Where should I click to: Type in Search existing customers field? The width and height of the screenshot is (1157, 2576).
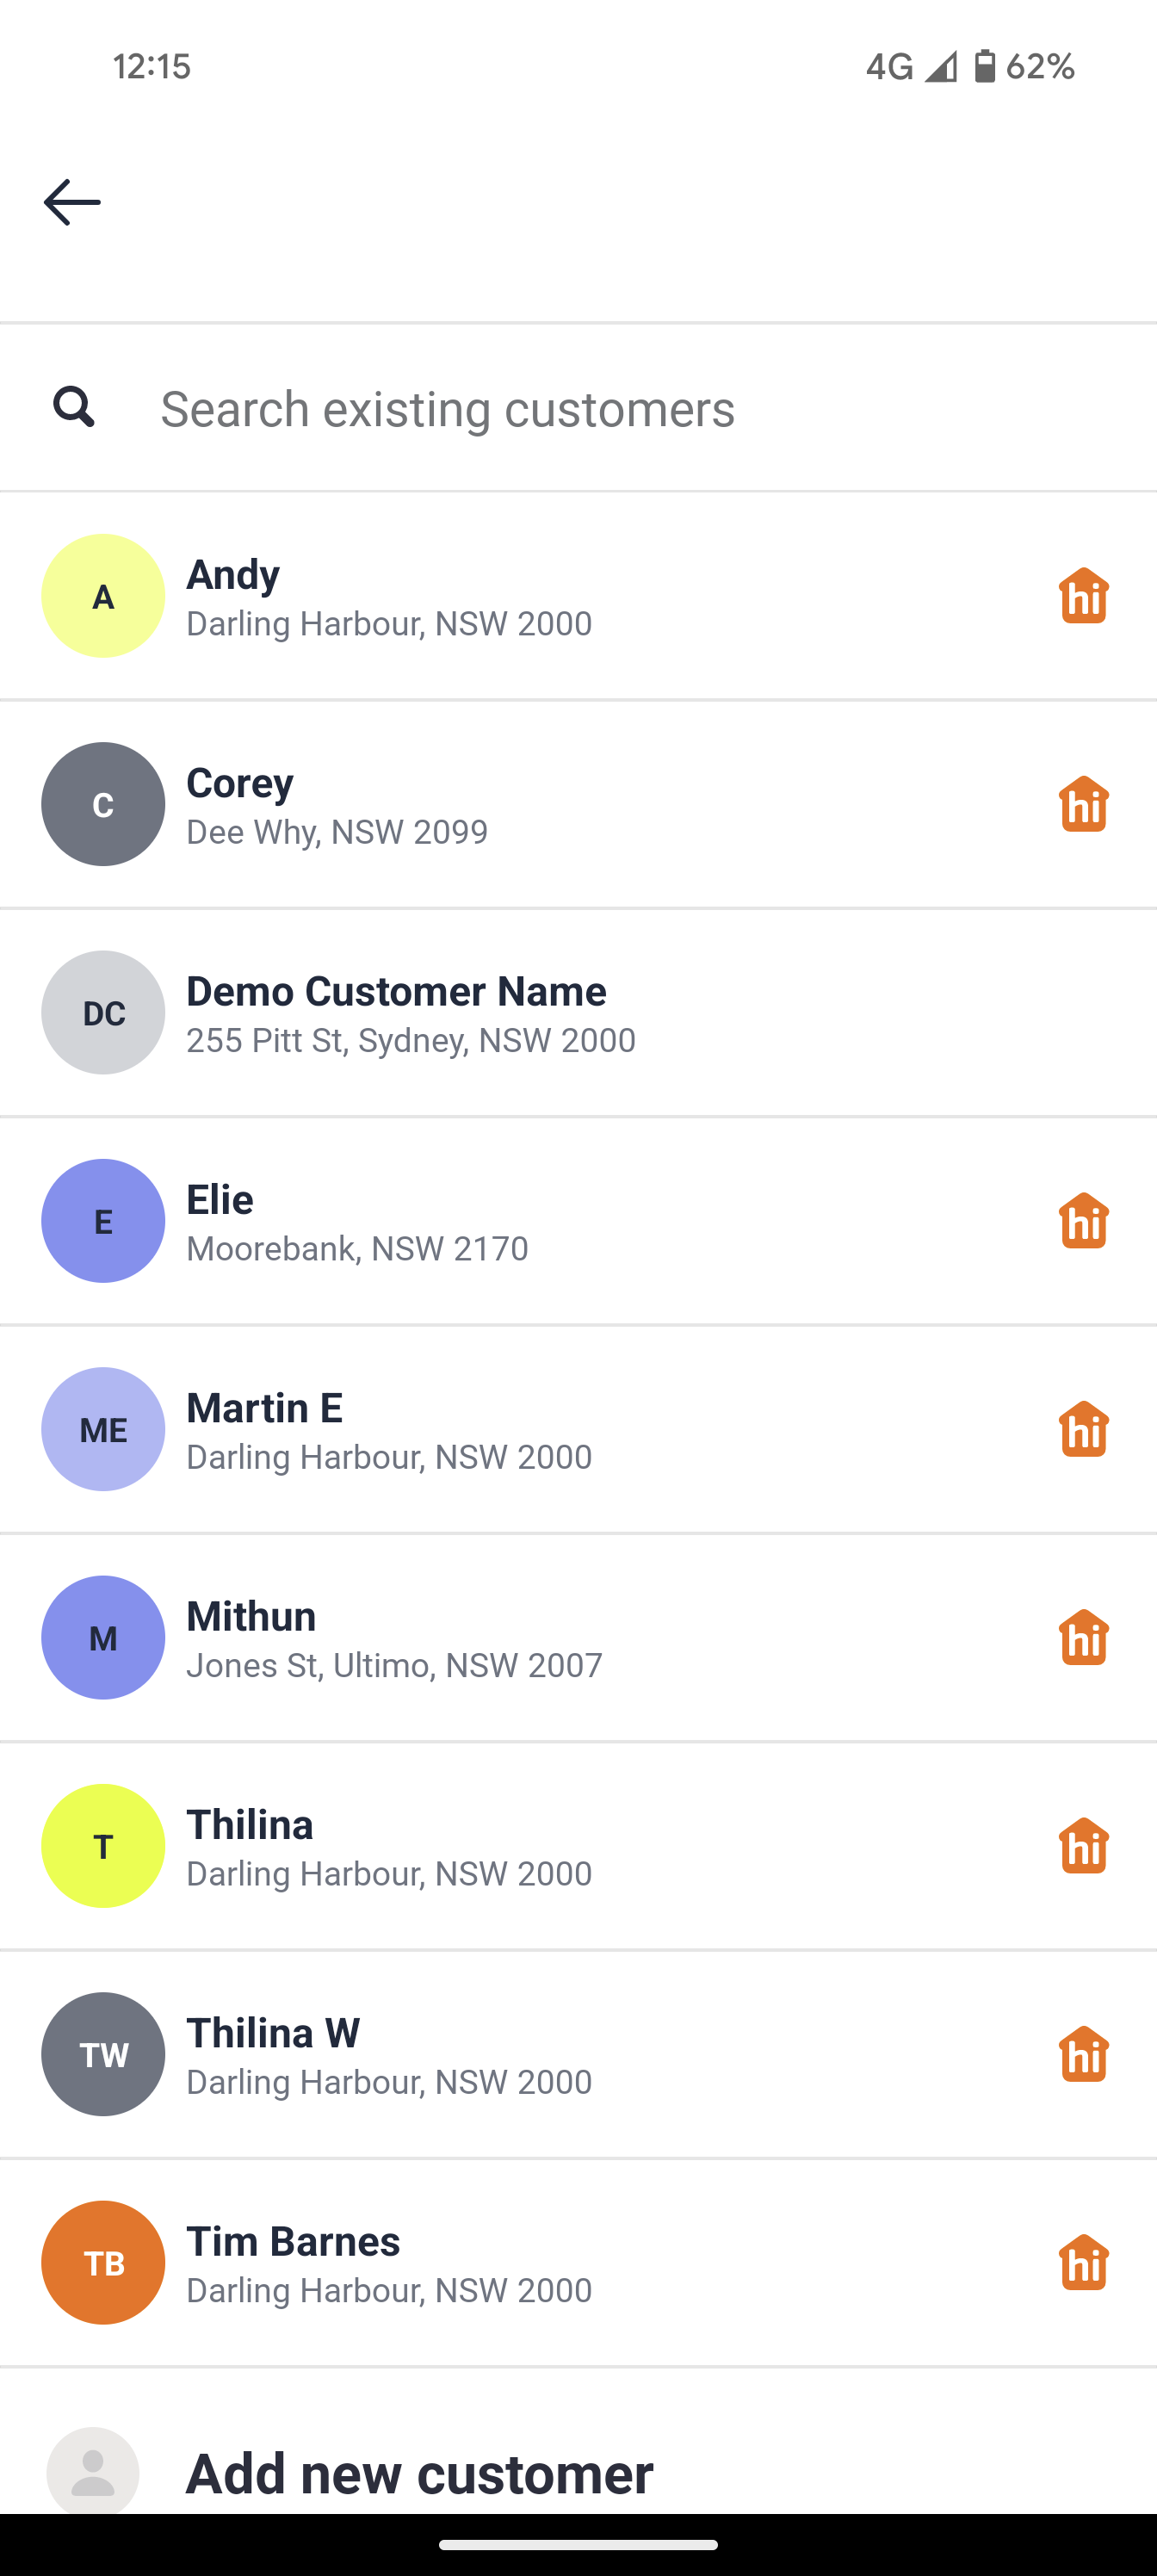point(600,409)
